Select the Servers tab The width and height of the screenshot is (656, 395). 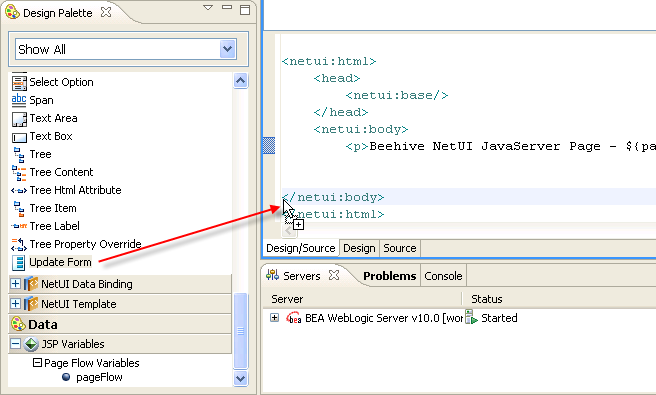(302, 276)
